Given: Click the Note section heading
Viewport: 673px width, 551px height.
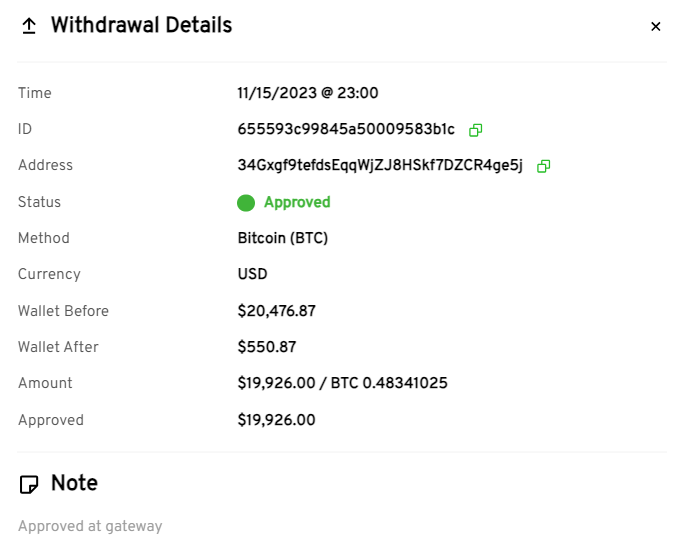Looking at the screenshot, I should tap(74, 483).
